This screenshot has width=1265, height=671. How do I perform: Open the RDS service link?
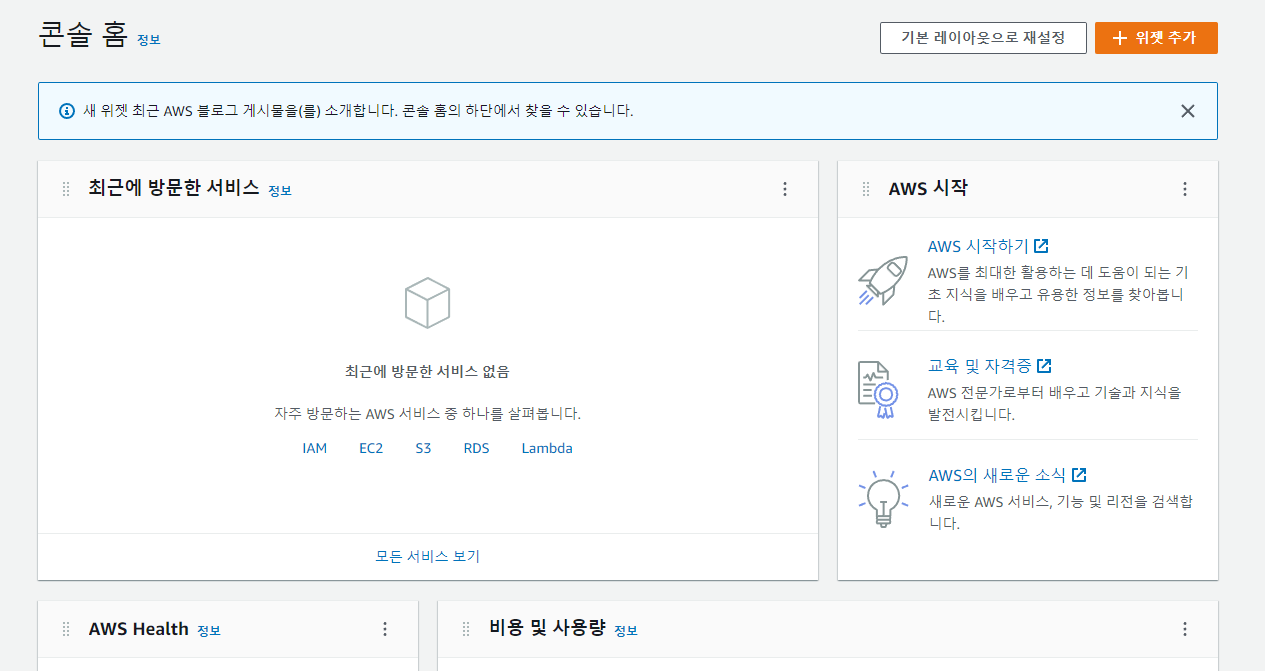click(476, 448)
